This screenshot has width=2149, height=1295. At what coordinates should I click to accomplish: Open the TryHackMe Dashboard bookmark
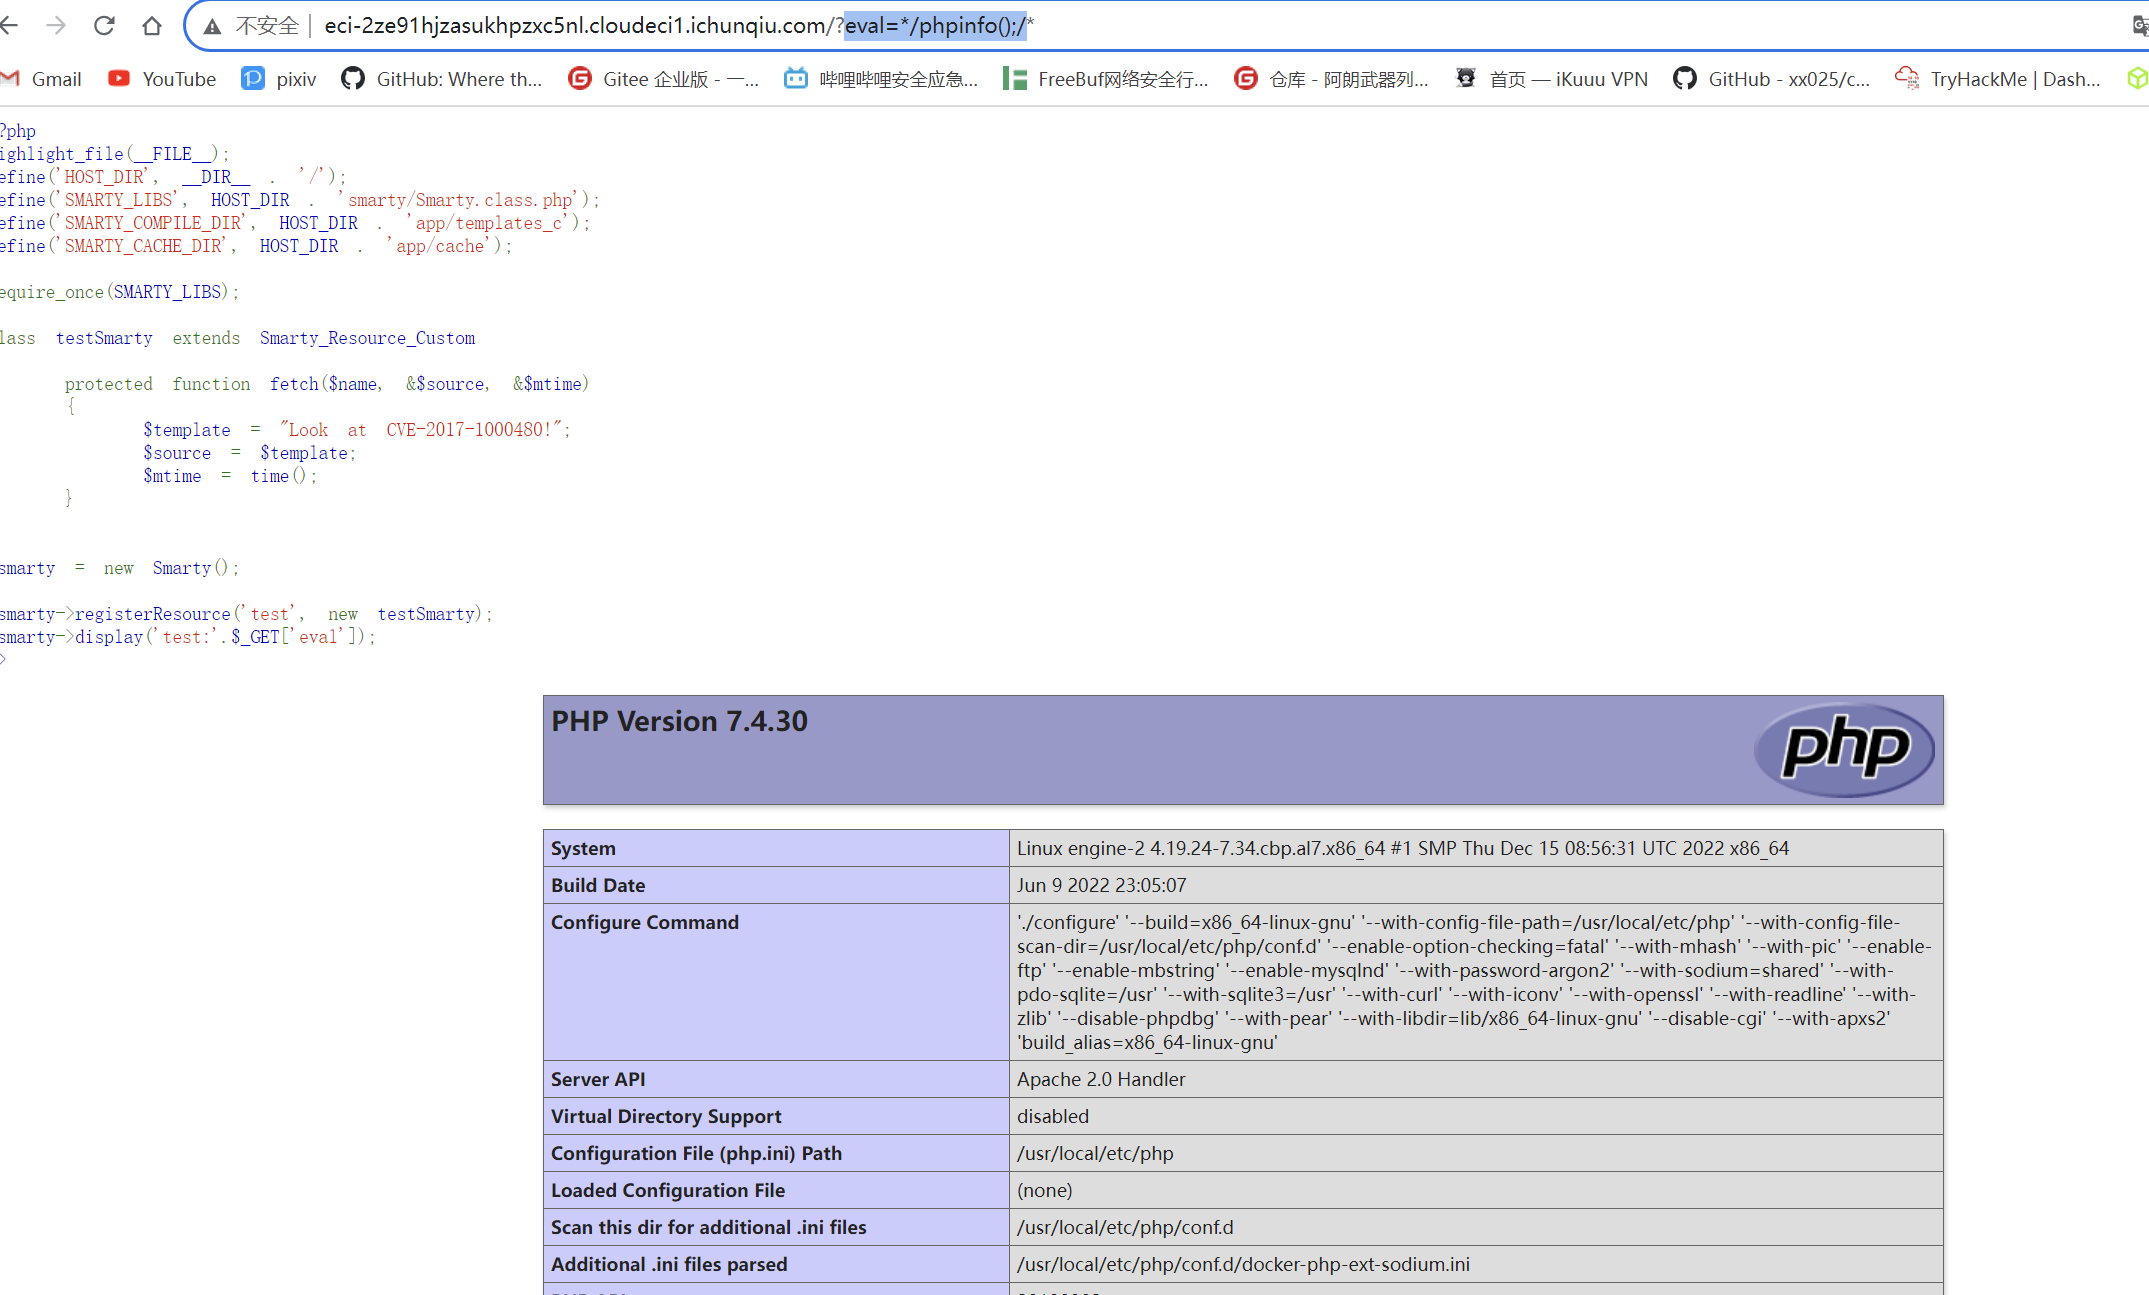pyautogui.click(x=1998, y=79)
